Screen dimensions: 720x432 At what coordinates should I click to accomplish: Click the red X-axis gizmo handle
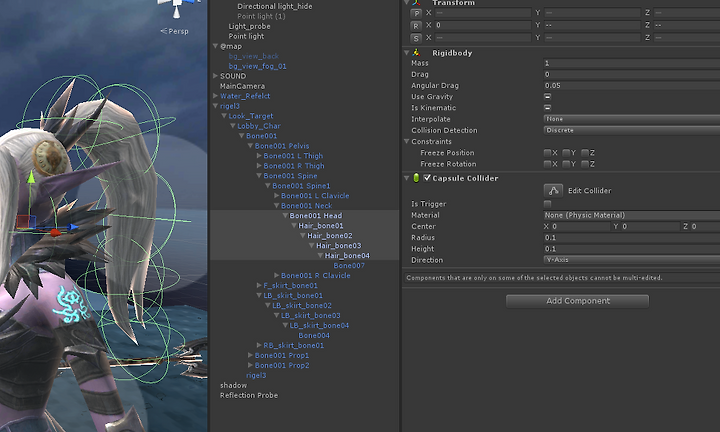pyautogui.click(x=55, y=233)
